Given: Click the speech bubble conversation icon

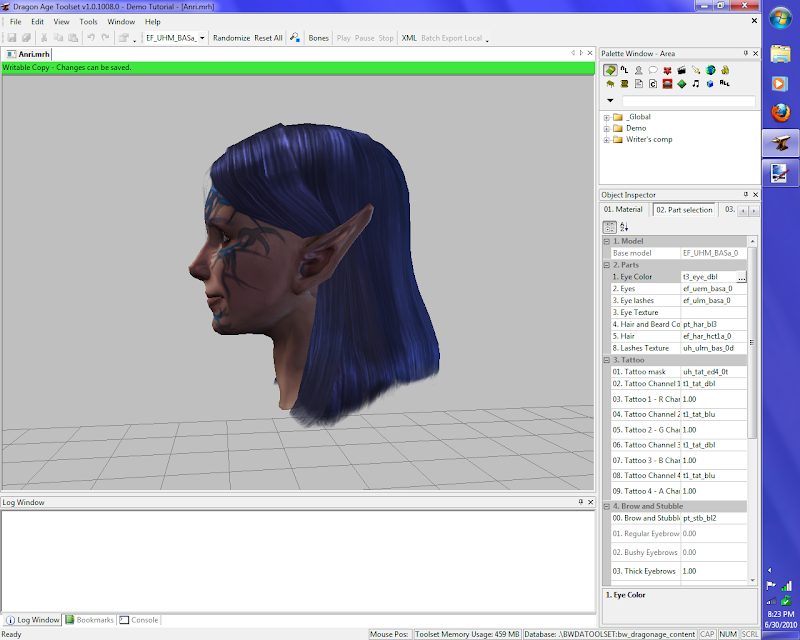Looking at the screenshot, I should click(652, 70).
